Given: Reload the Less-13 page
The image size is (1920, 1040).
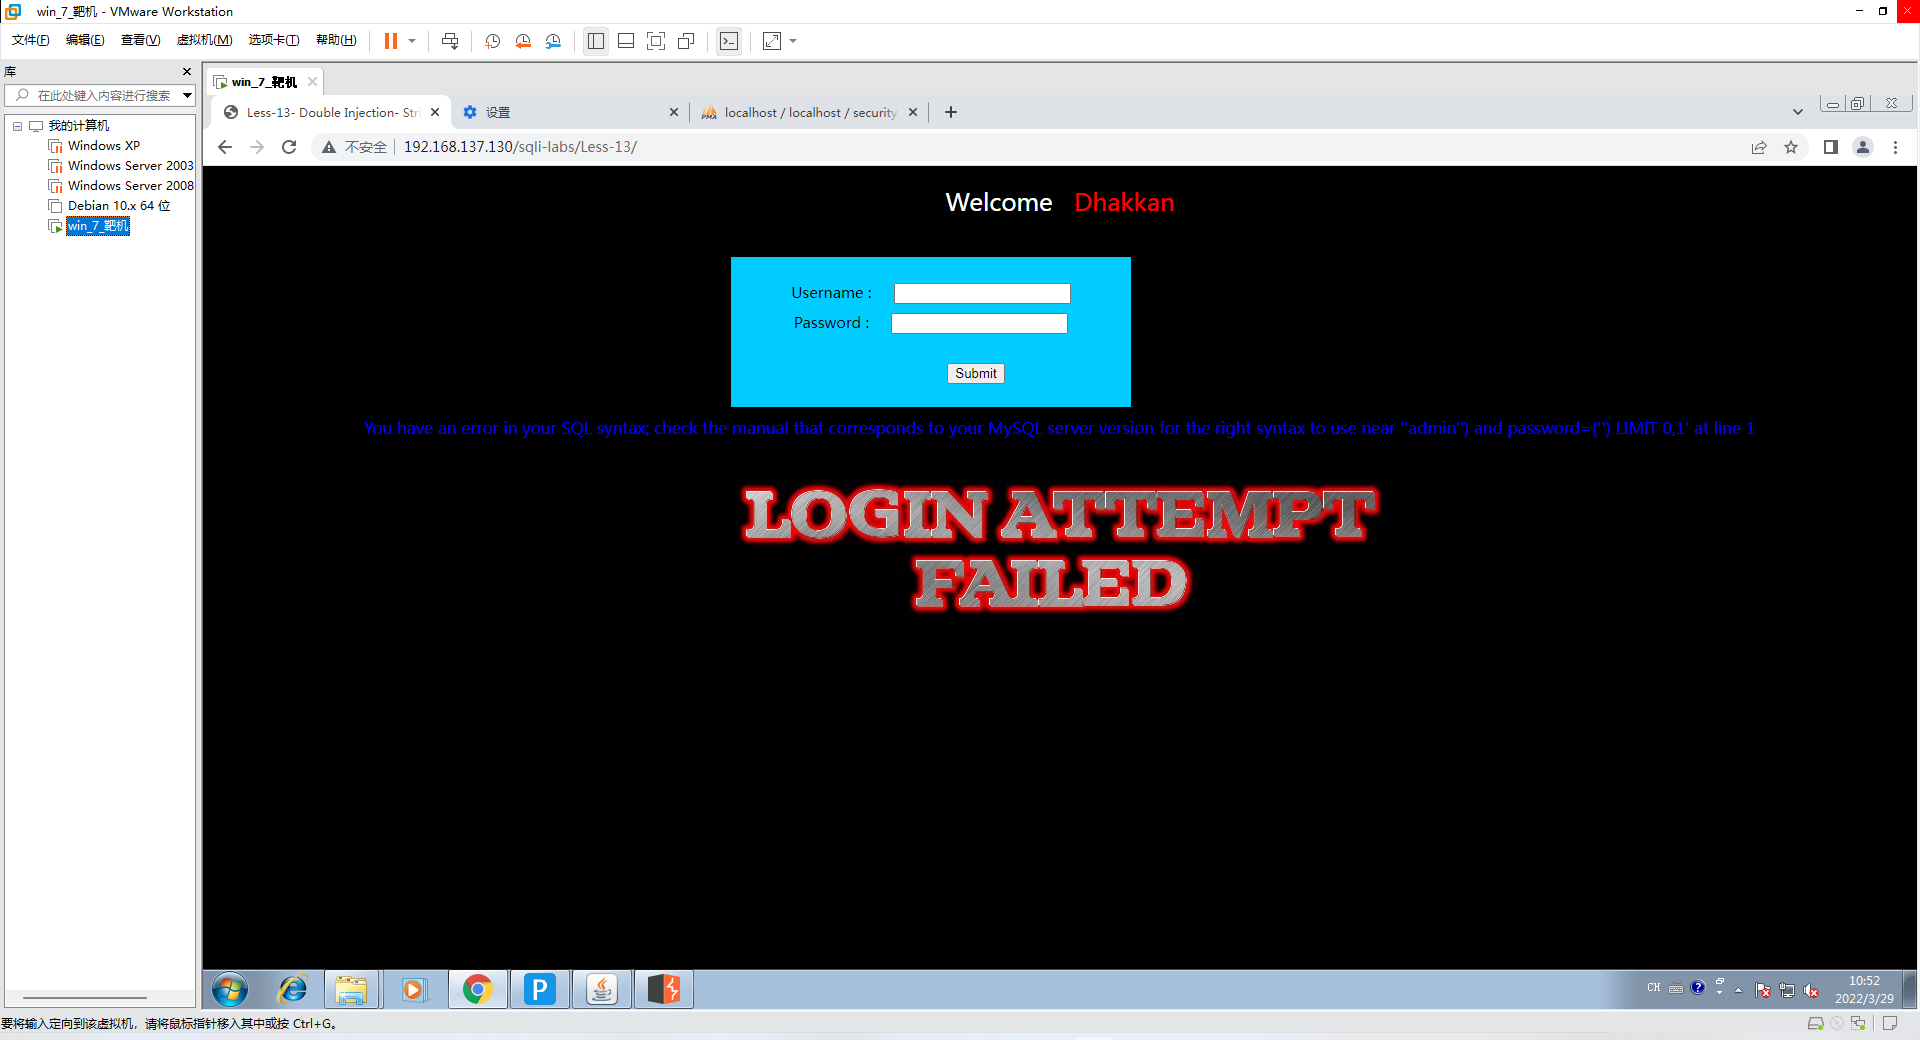Looking at the screenshot, I should coord(289,147).
